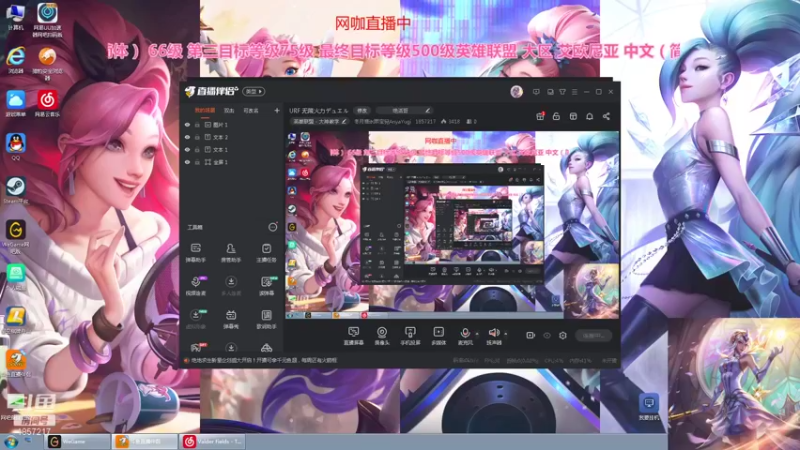
Task: Open the tool with green NEW badge in third column
Action: click(x=267, y=286)
